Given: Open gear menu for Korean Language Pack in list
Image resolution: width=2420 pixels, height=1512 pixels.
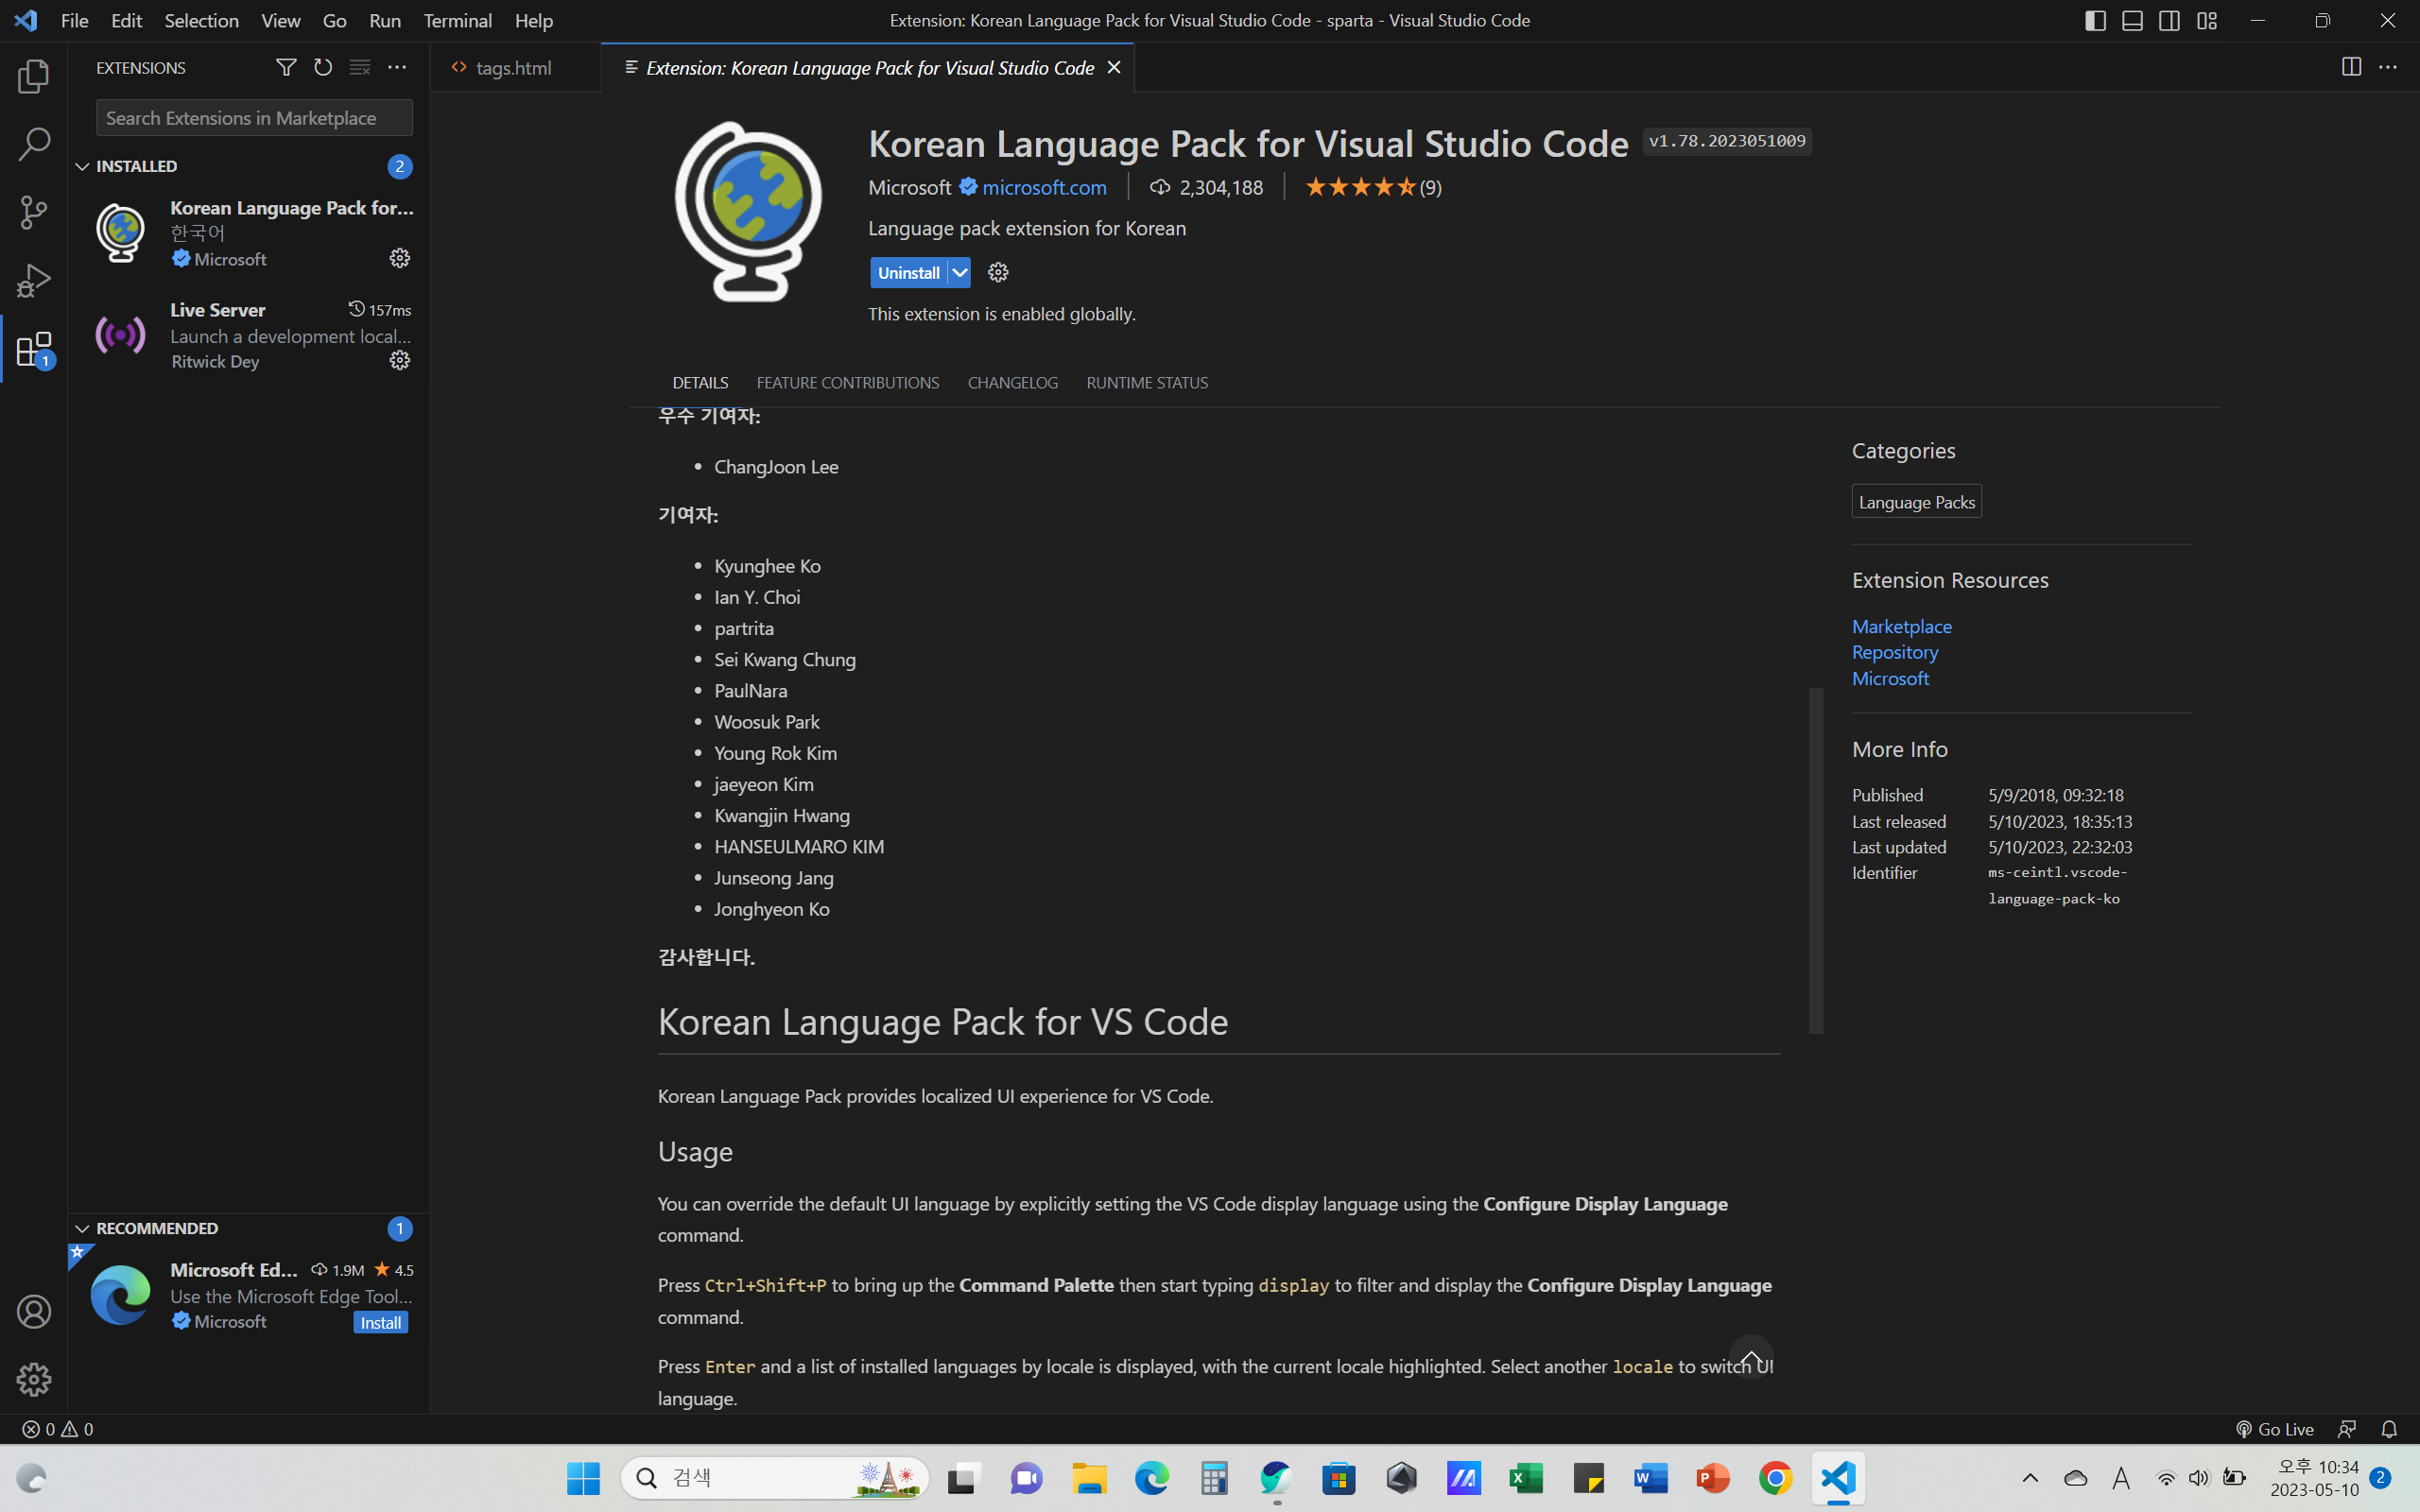Looking at the screenshot, I should coord(400,258).
